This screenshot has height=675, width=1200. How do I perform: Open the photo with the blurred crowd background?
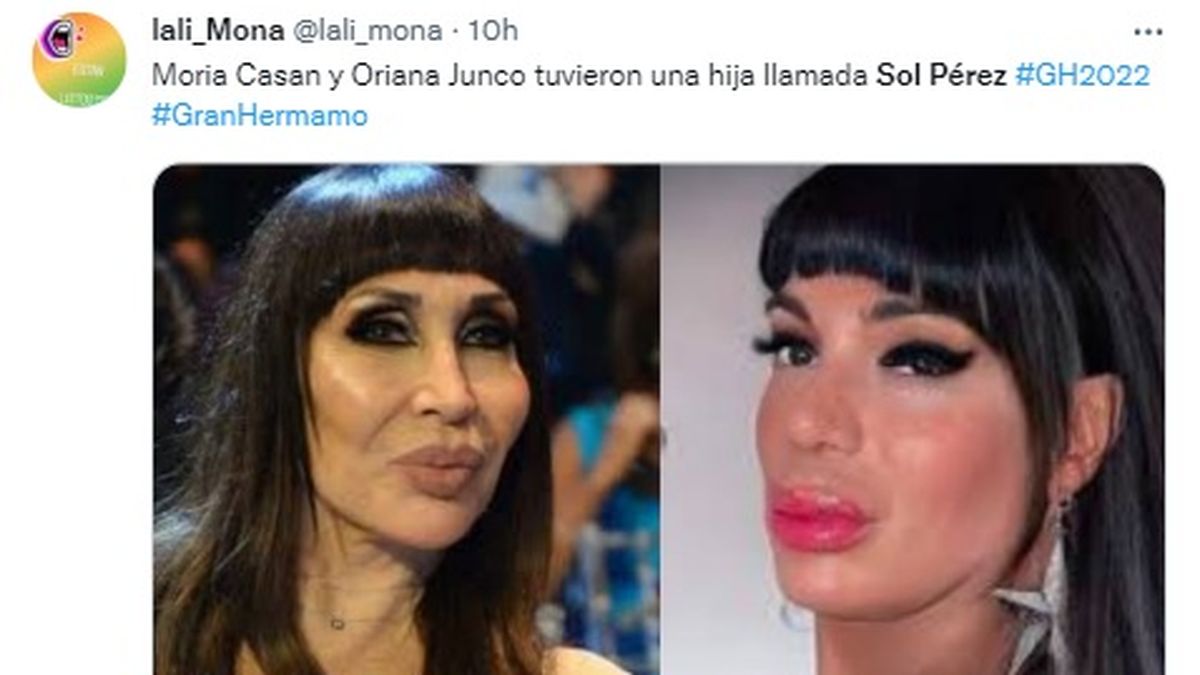tap(406, 419)
